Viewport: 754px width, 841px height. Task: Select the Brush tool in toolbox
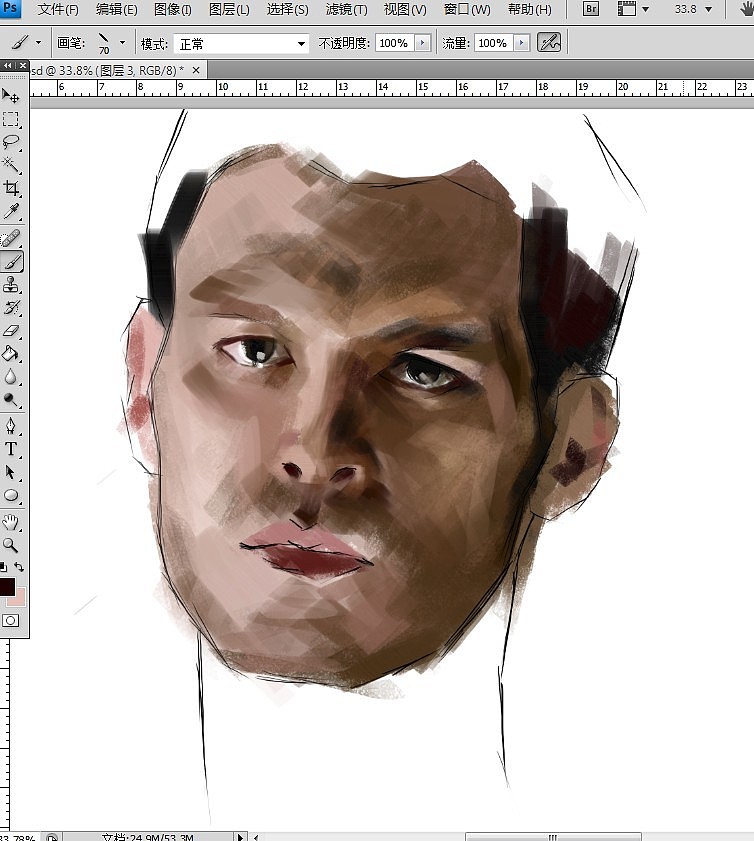pos(11,261)
